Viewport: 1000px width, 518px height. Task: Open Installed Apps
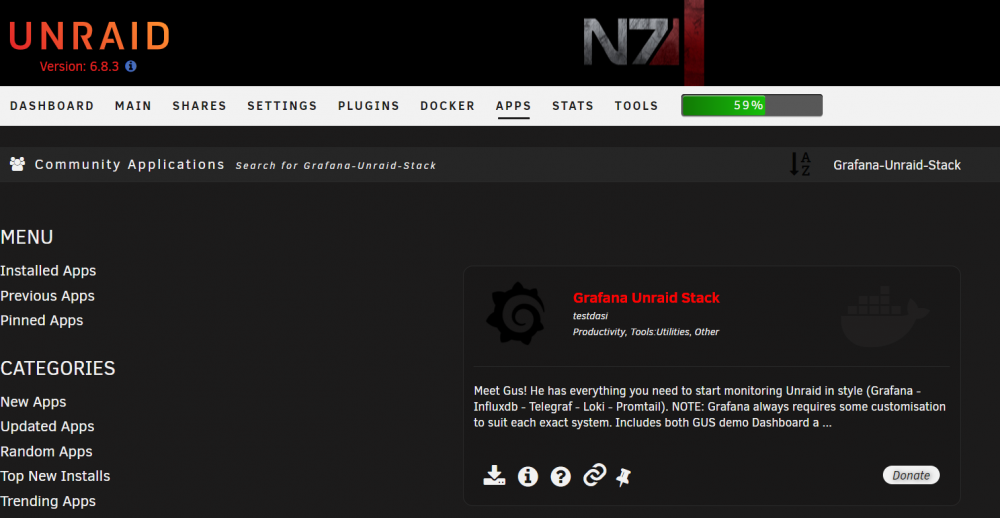tap(48, 270)
